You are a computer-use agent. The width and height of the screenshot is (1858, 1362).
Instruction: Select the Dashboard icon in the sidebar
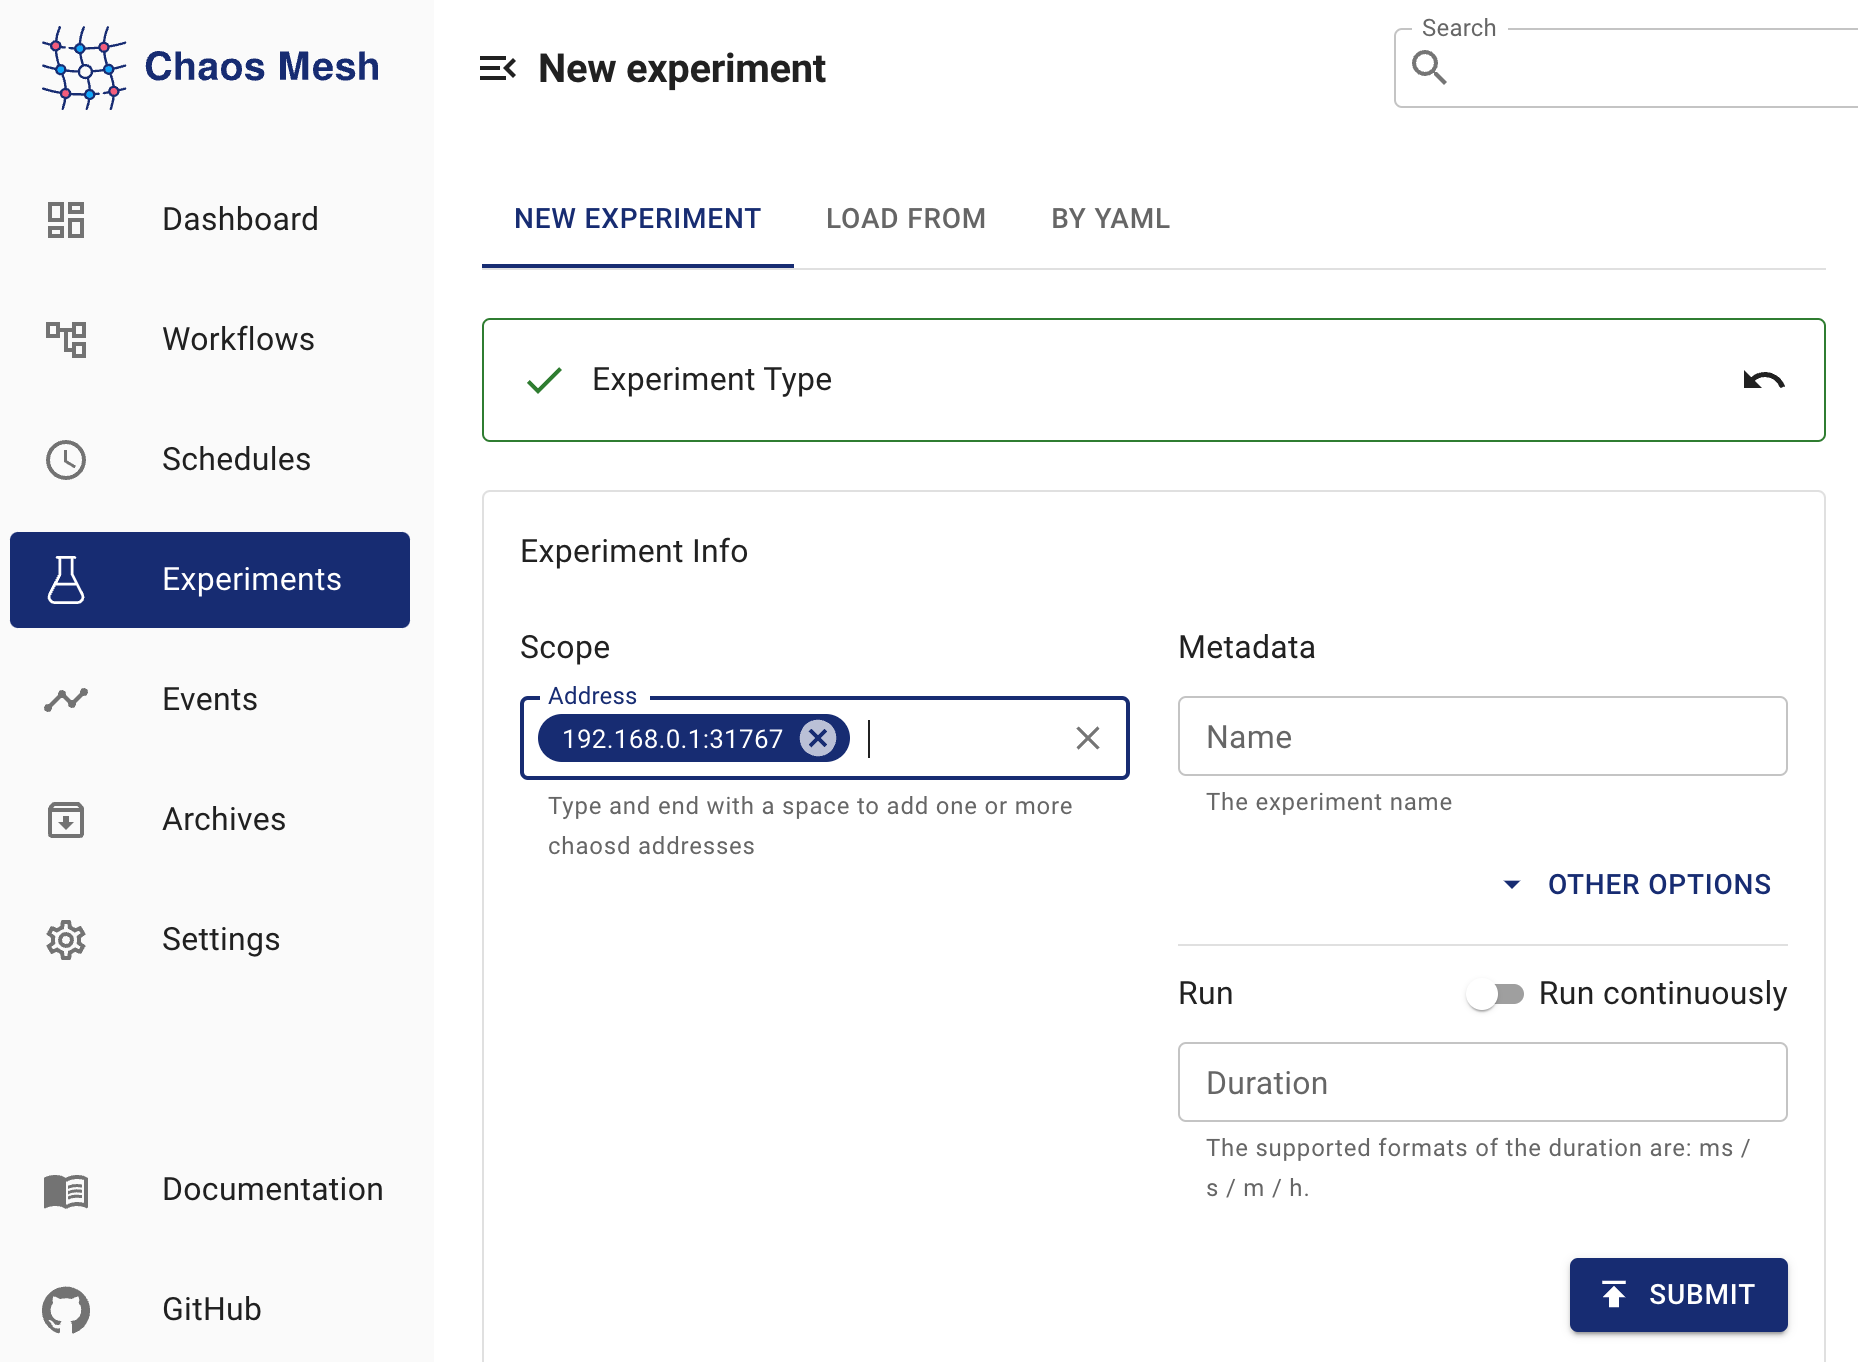pyautogui.click(x=66, y=218)
